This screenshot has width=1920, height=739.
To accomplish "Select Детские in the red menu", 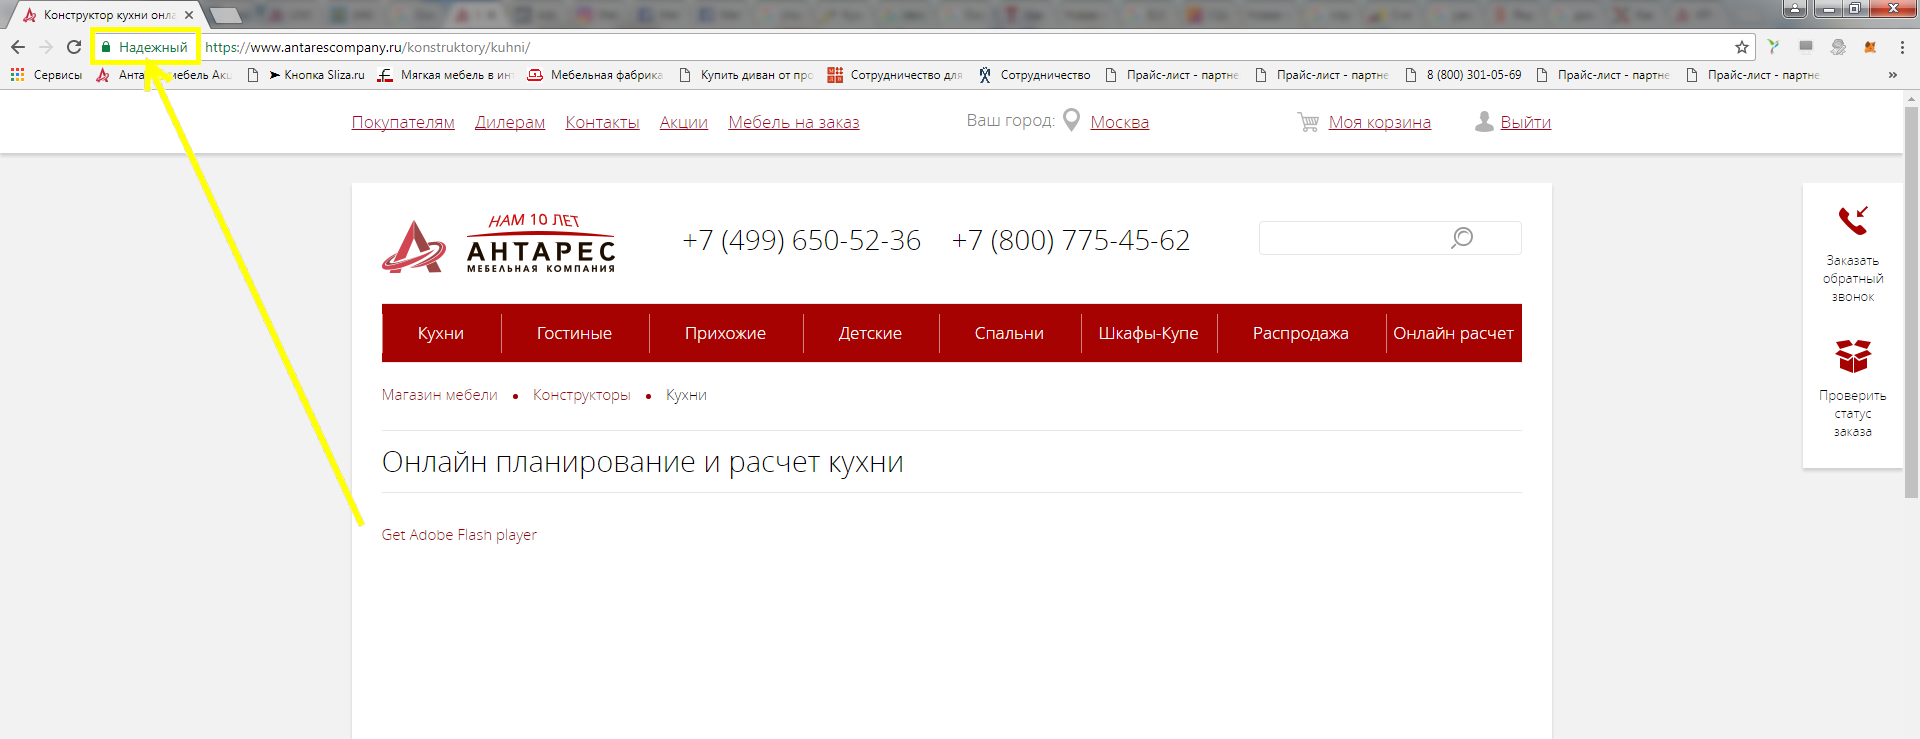I will (870, 333).
